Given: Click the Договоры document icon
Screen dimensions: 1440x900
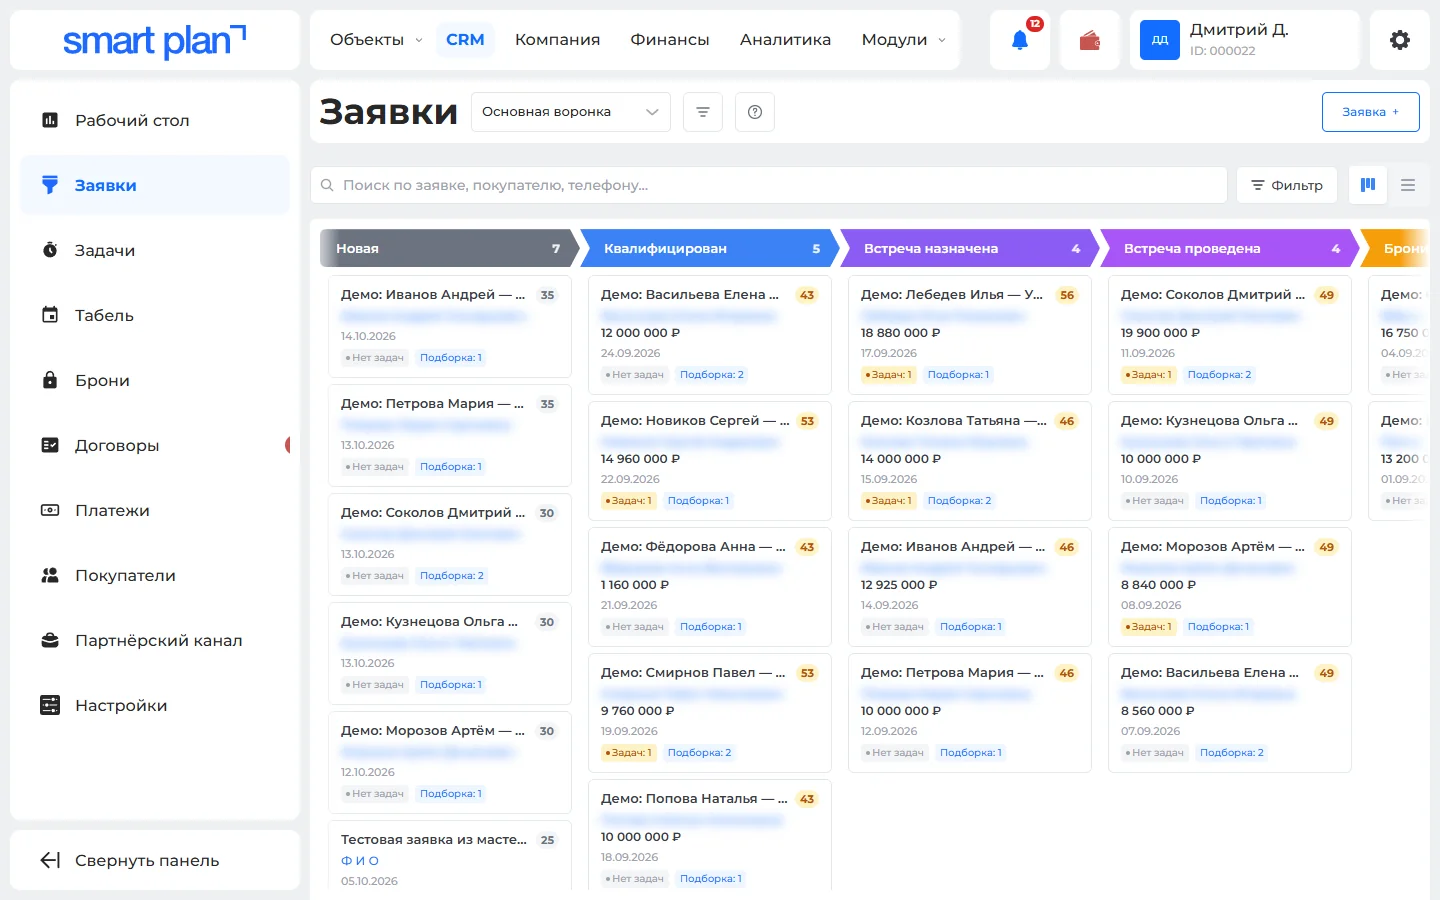Looking at the screenshot, I should 50,445.
